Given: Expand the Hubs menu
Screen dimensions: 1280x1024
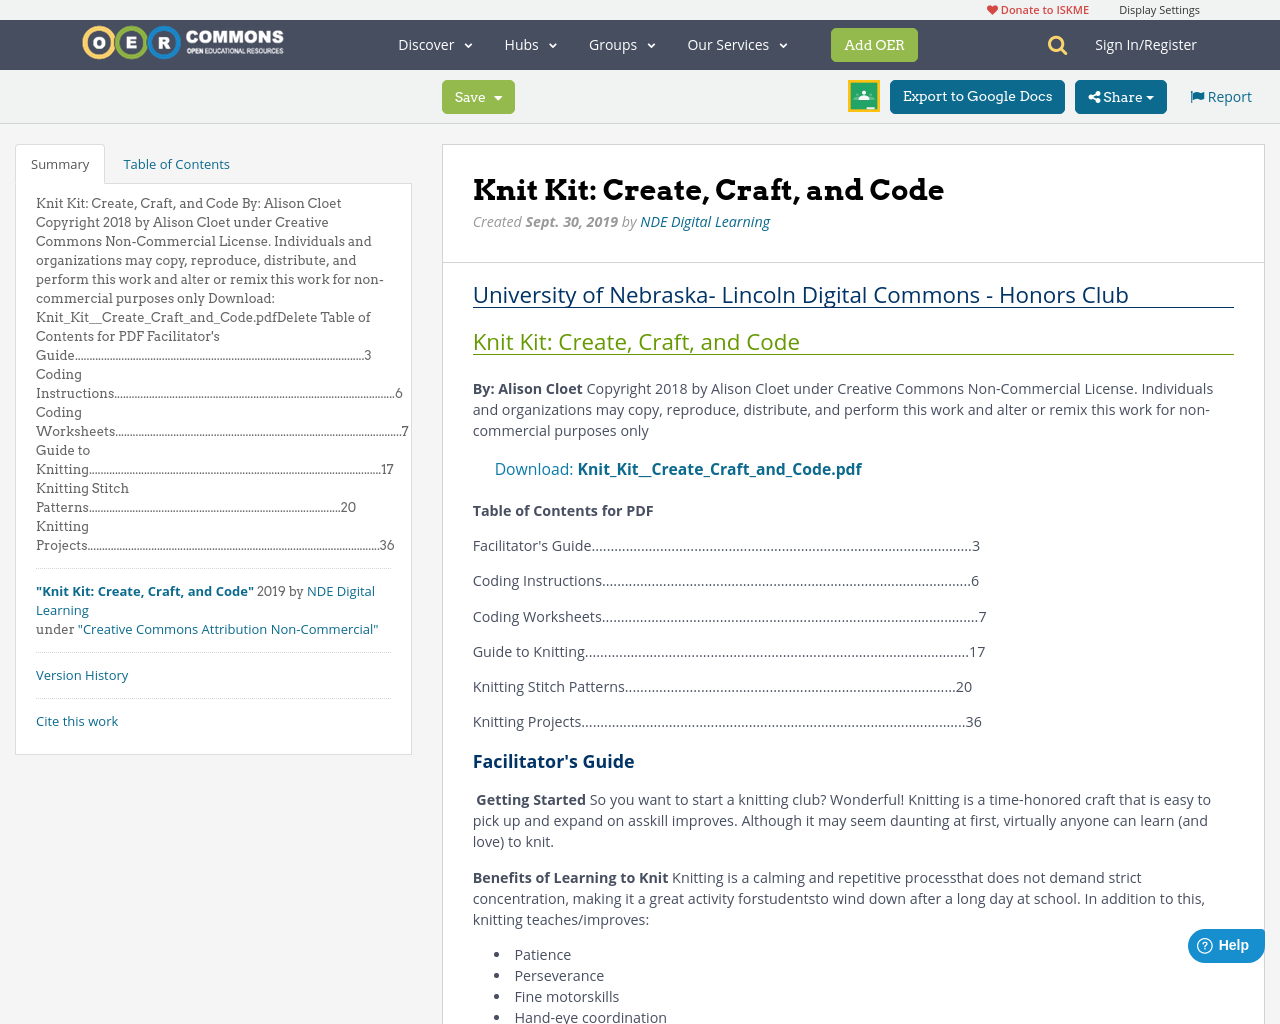Looking at the screenshot, I should [x=528, y=44].
